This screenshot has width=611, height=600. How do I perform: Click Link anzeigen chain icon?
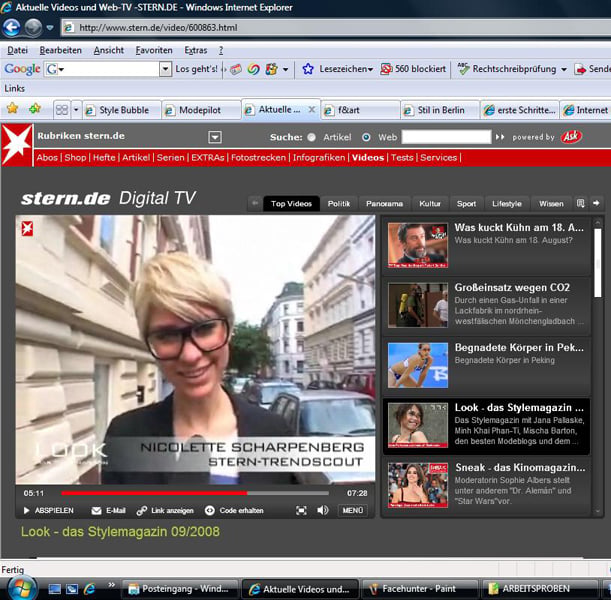click(141, 511)
